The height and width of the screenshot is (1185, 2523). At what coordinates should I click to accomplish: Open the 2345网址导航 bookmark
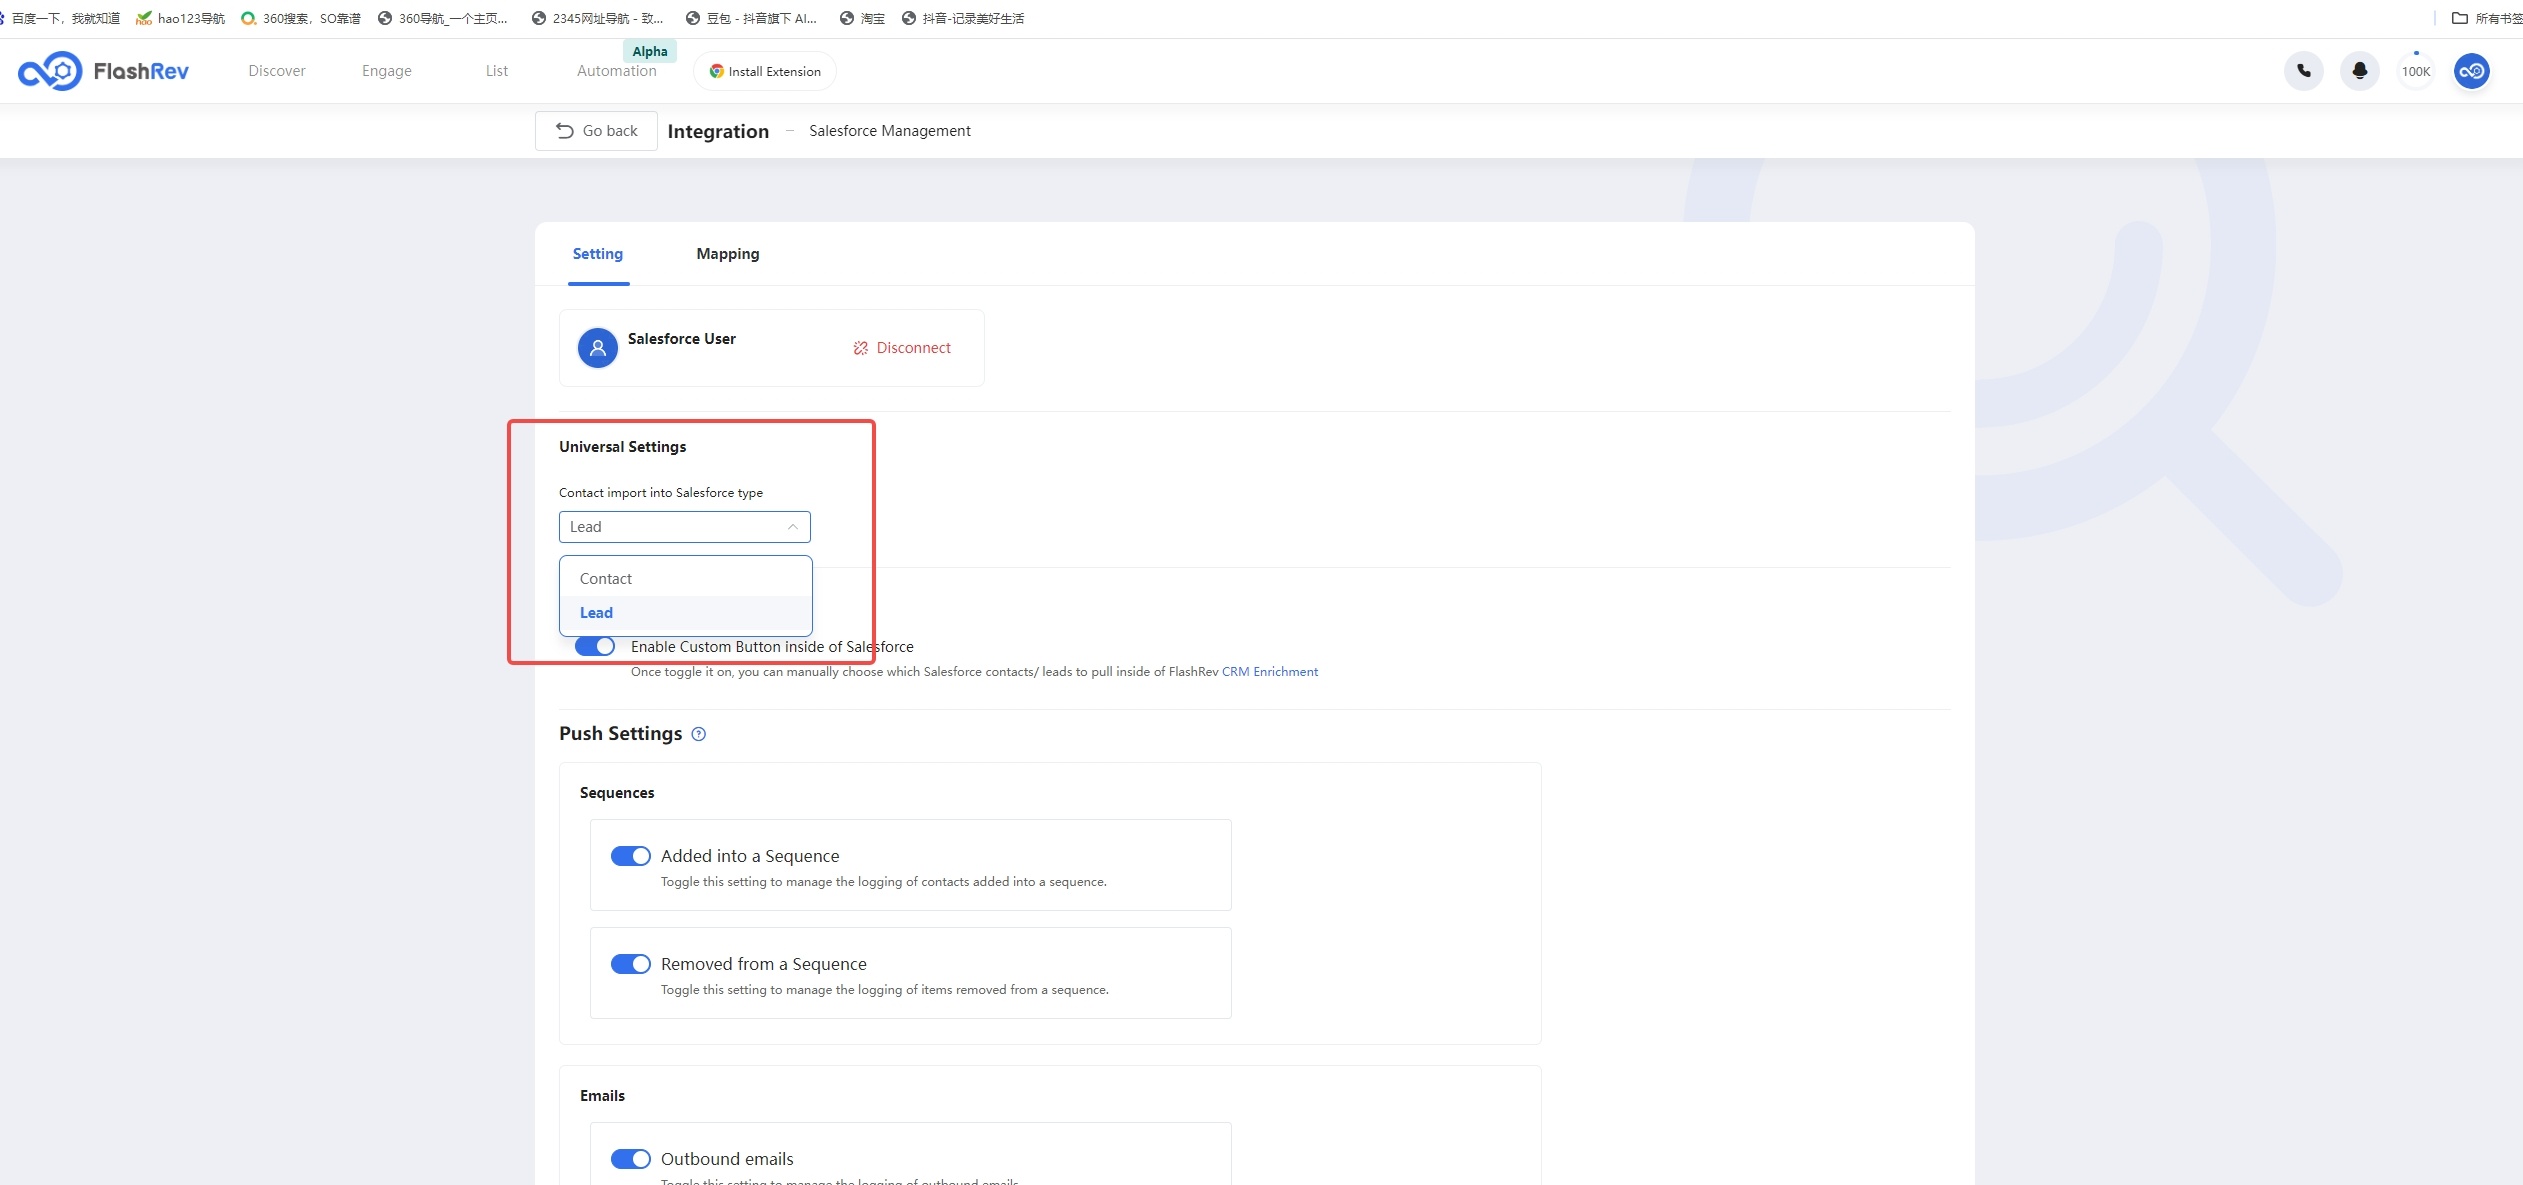[x=598, y=18]
